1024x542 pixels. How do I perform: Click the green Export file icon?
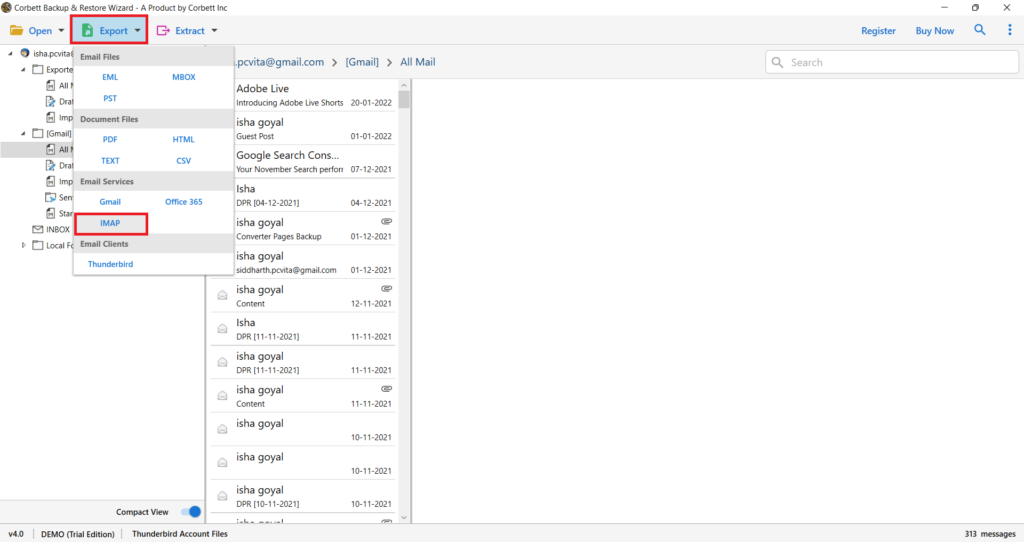[87, 31]
